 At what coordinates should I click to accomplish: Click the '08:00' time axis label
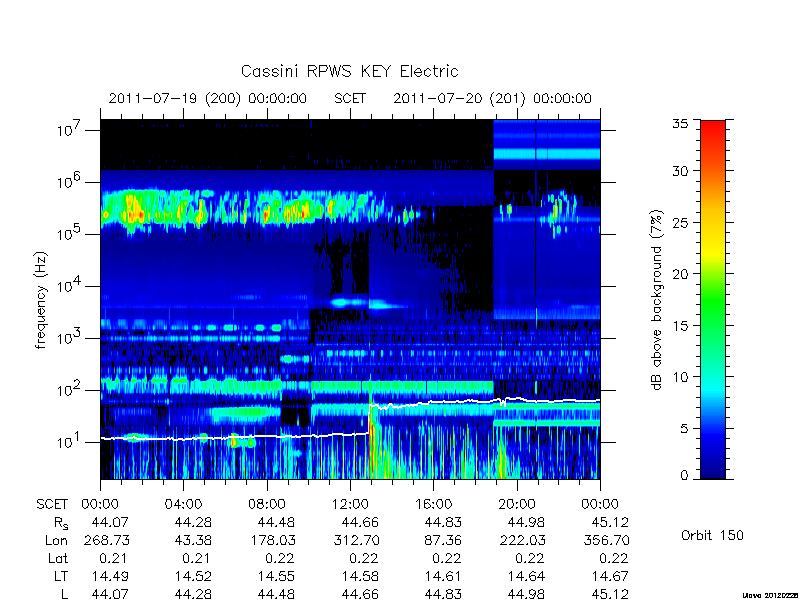pos(267,504)
